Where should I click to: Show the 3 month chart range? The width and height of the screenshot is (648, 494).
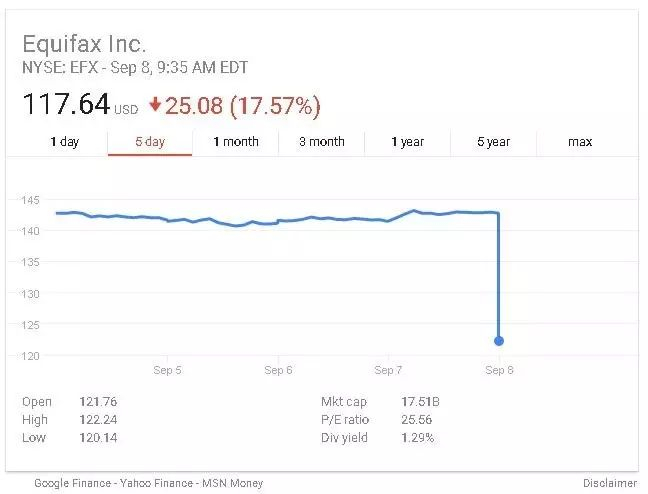[322, 142]
